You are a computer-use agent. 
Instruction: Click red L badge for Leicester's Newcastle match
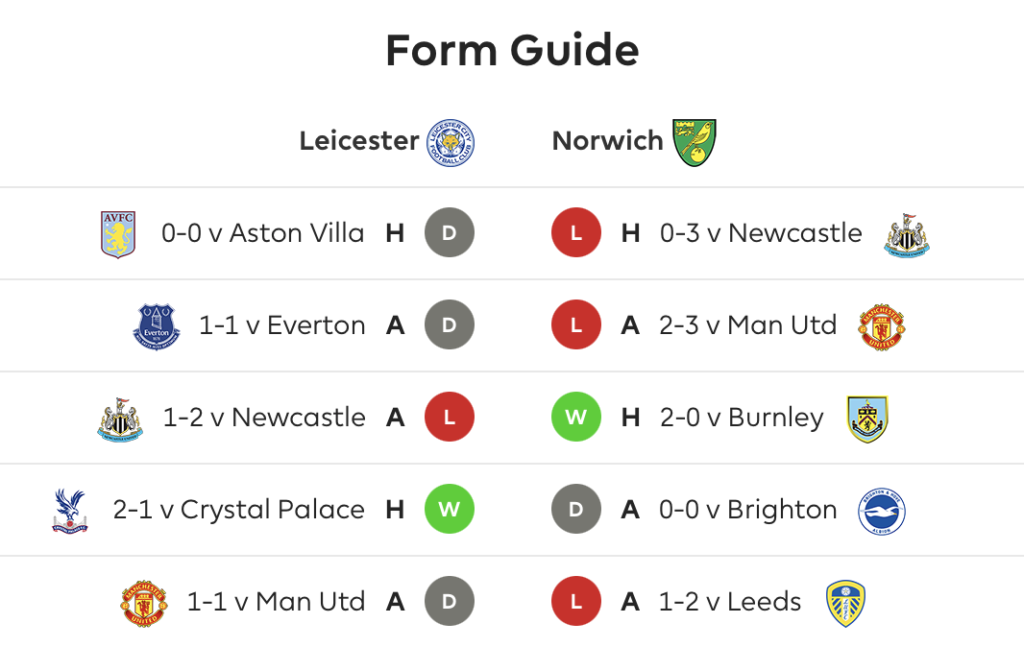tap(449, 417)
